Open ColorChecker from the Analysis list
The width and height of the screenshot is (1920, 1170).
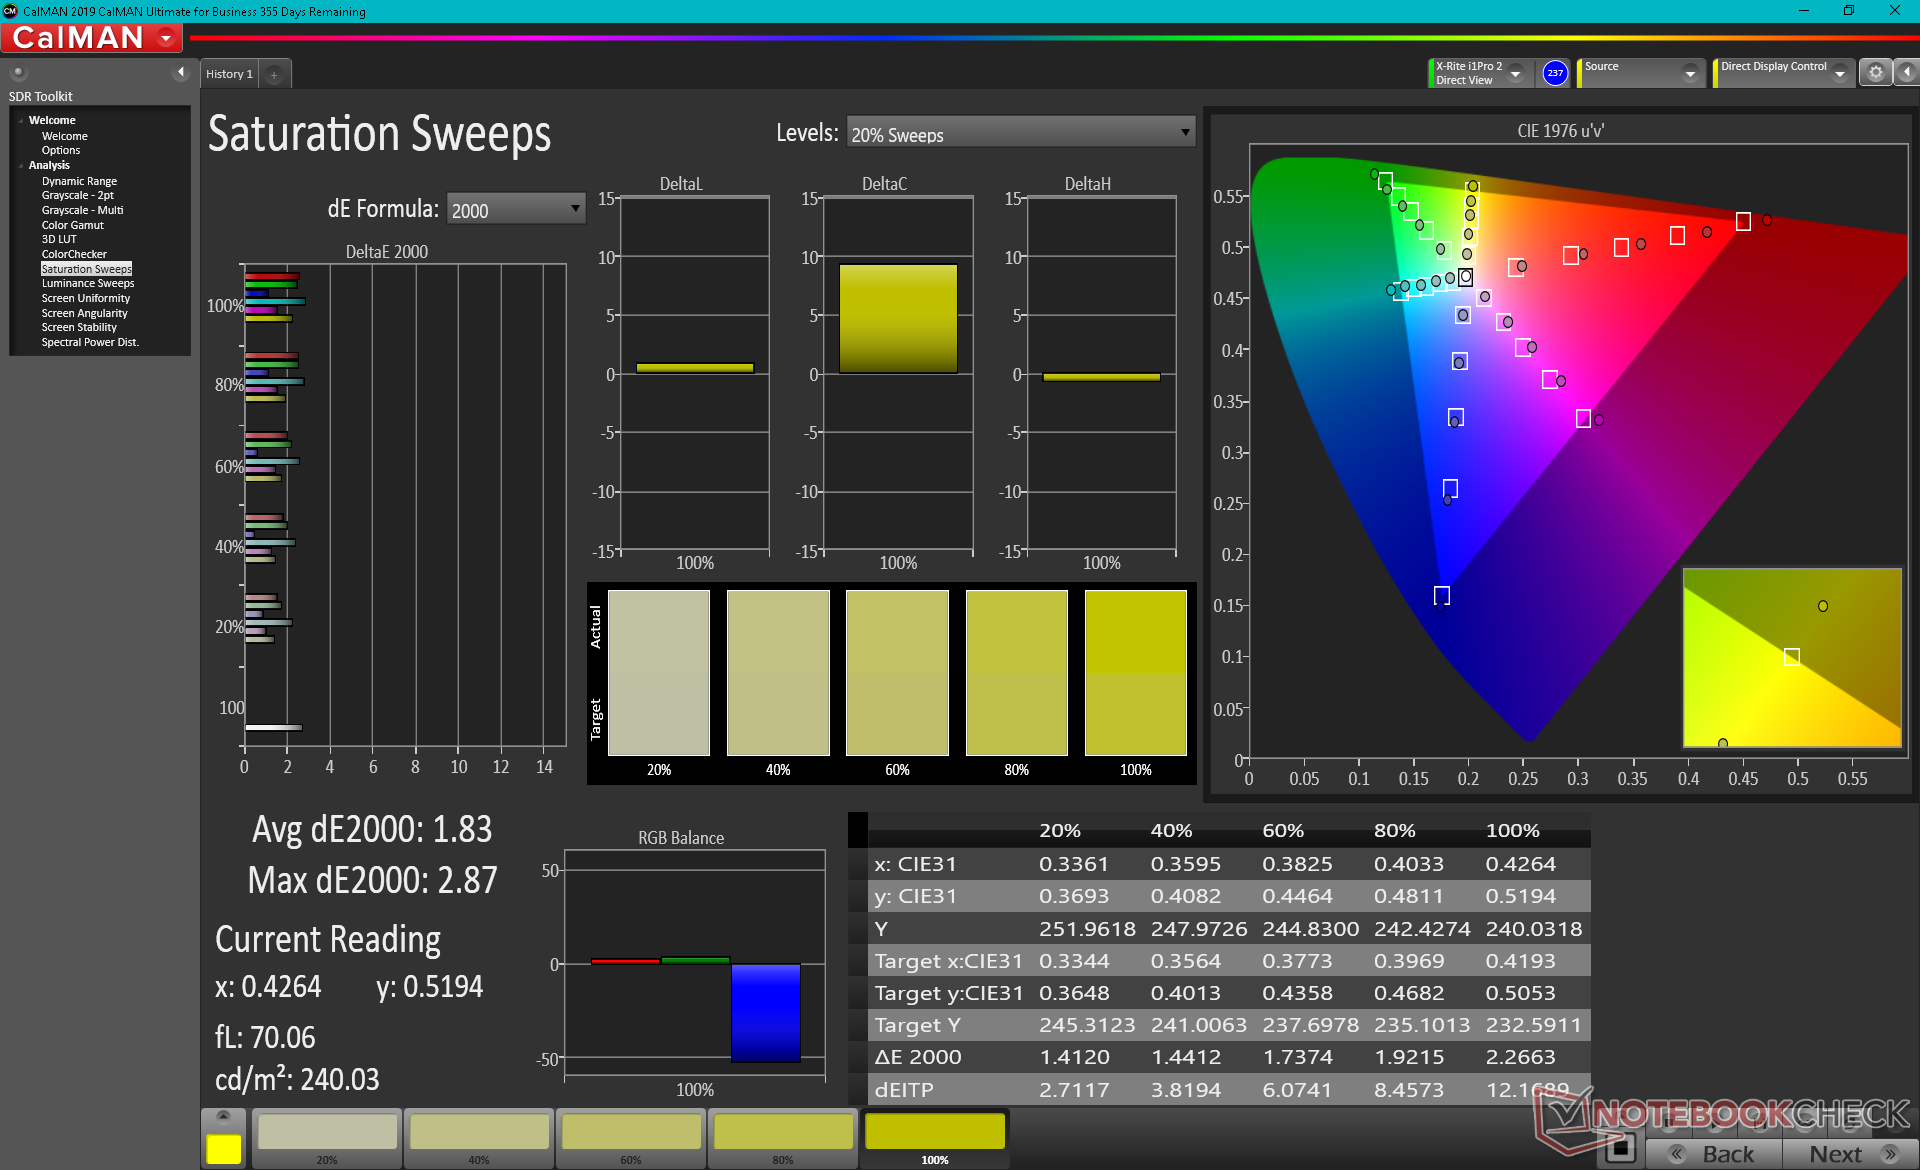[x=74, y=254]
